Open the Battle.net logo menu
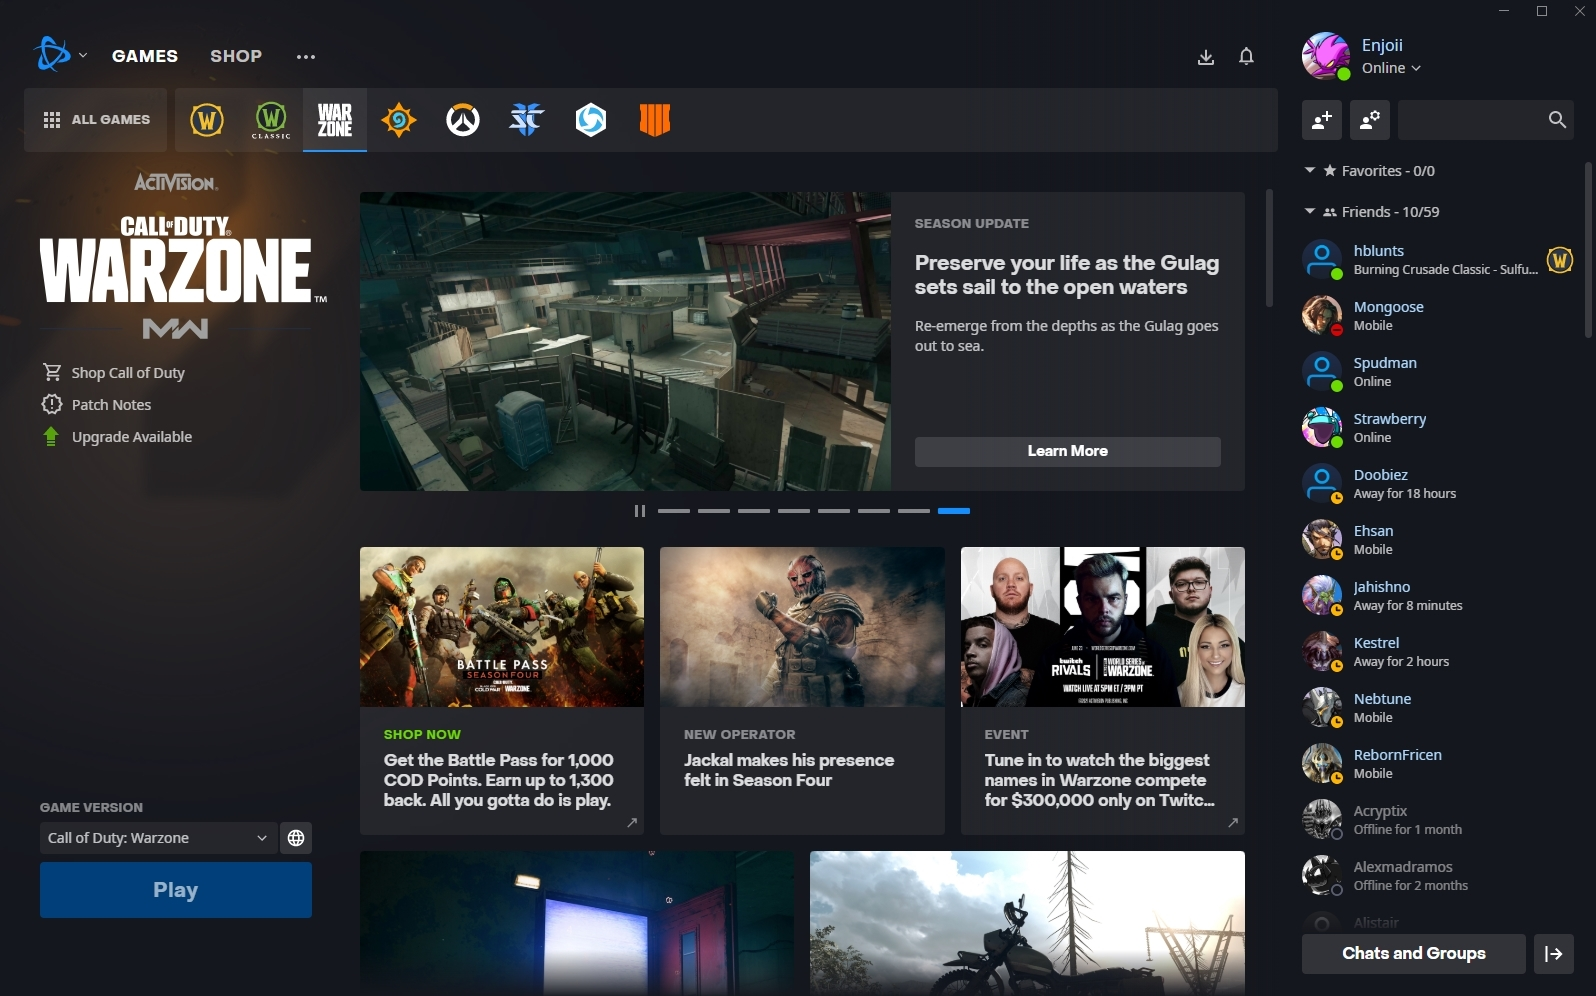1596x996 pixels. [51, 55]
